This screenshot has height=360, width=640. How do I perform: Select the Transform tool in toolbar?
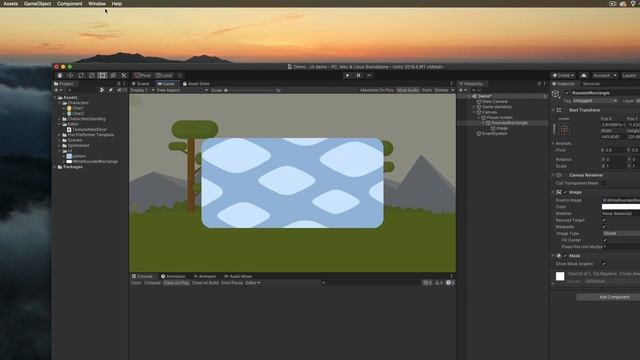click(x=113, y=76)
